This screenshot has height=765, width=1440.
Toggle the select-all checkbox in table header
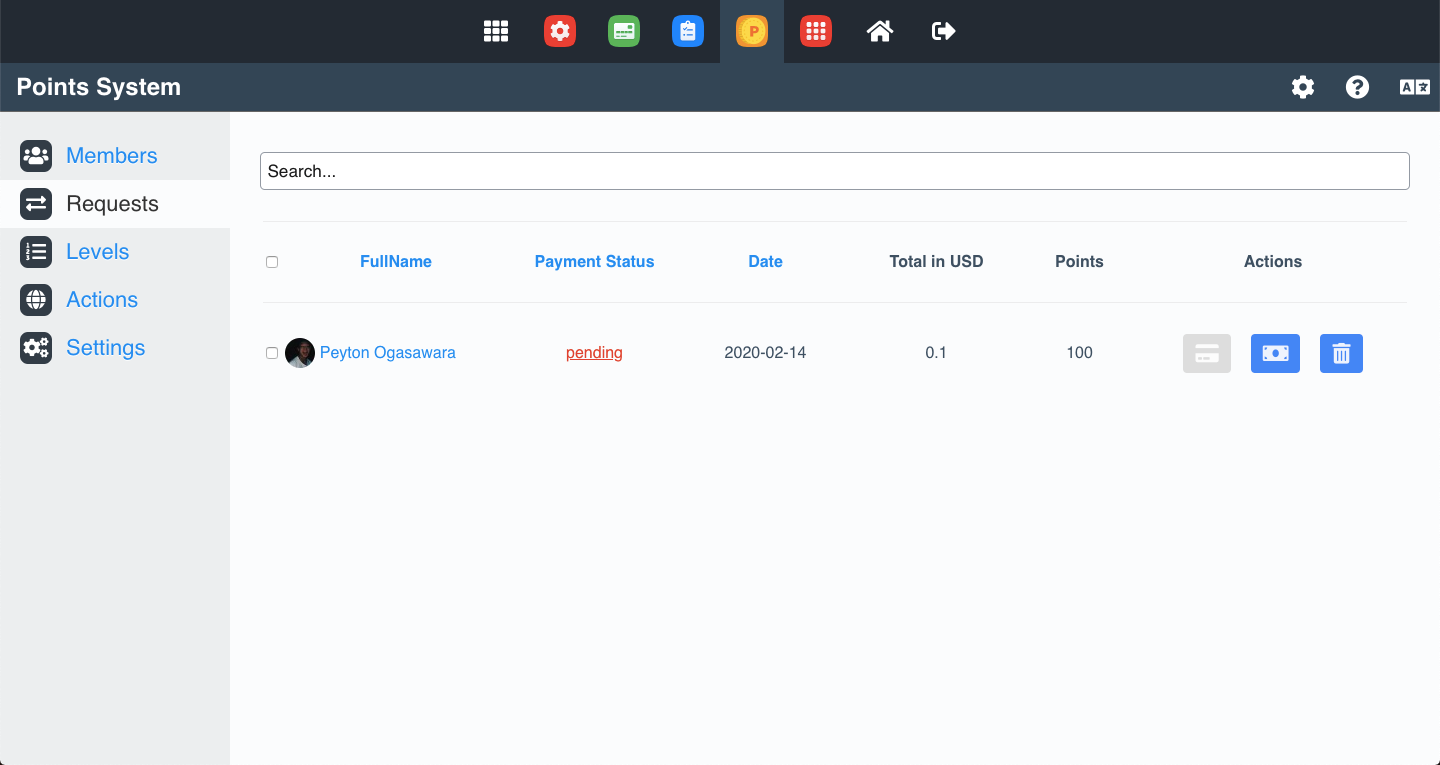point(272,262)
